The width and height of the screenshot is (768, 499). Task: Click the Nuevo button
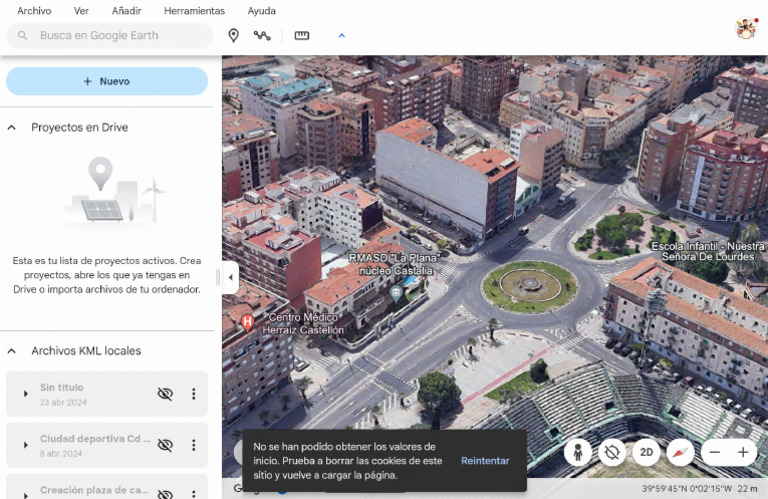pyautogui.click(x=107, y=81)
